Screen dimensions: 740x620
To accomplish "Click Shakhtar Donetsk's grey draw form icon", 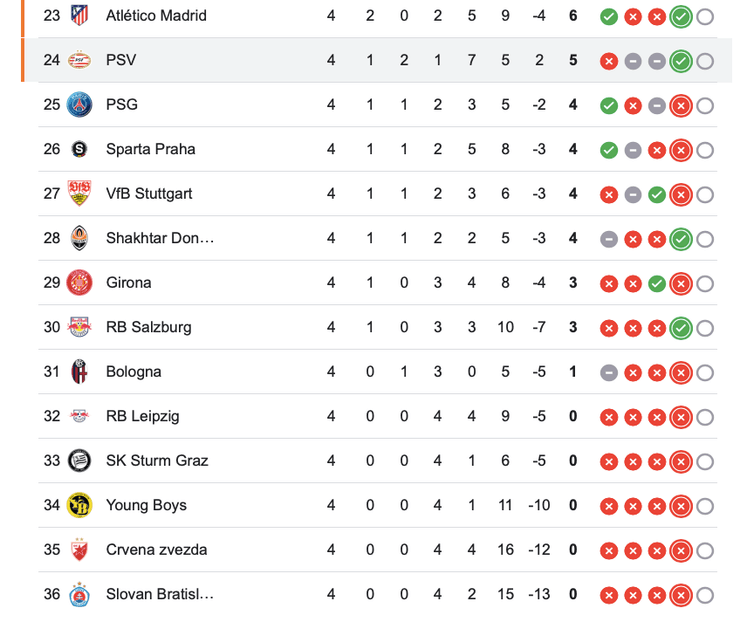I will coord(608,239).
